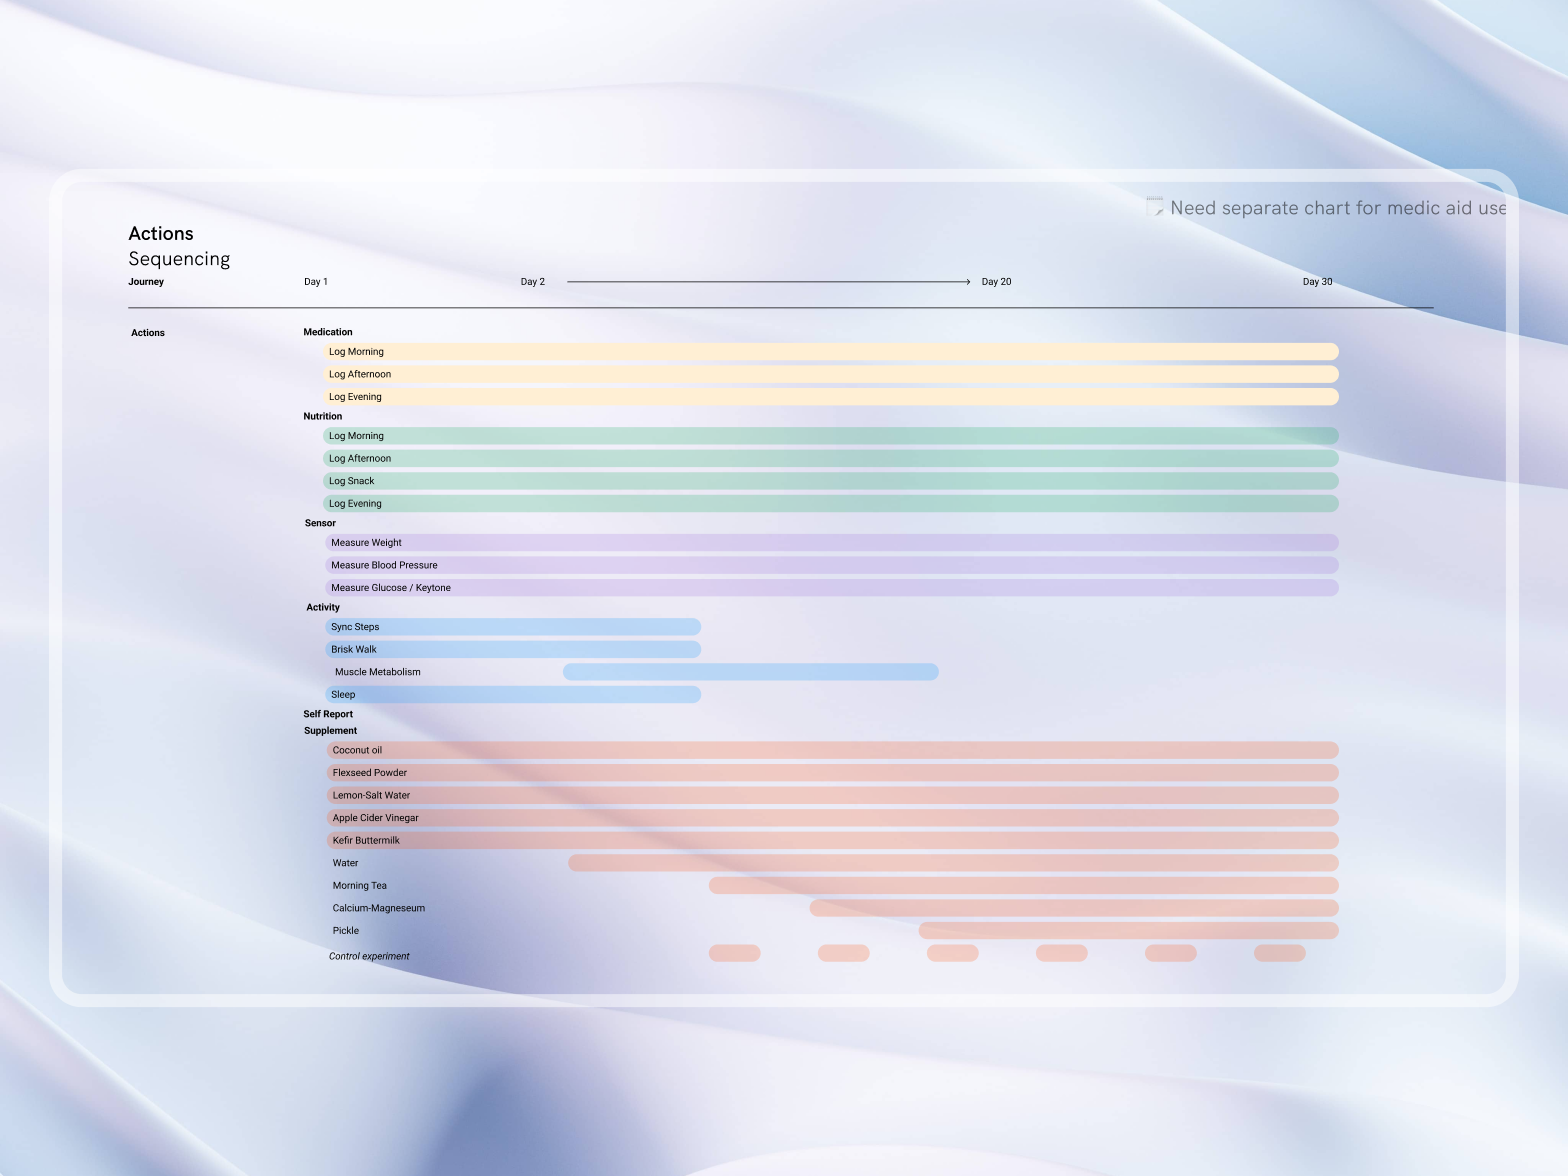Screen dimensions: 1568x1176
Task: Jump to the Day 20 marker
Action: [996, 282]
